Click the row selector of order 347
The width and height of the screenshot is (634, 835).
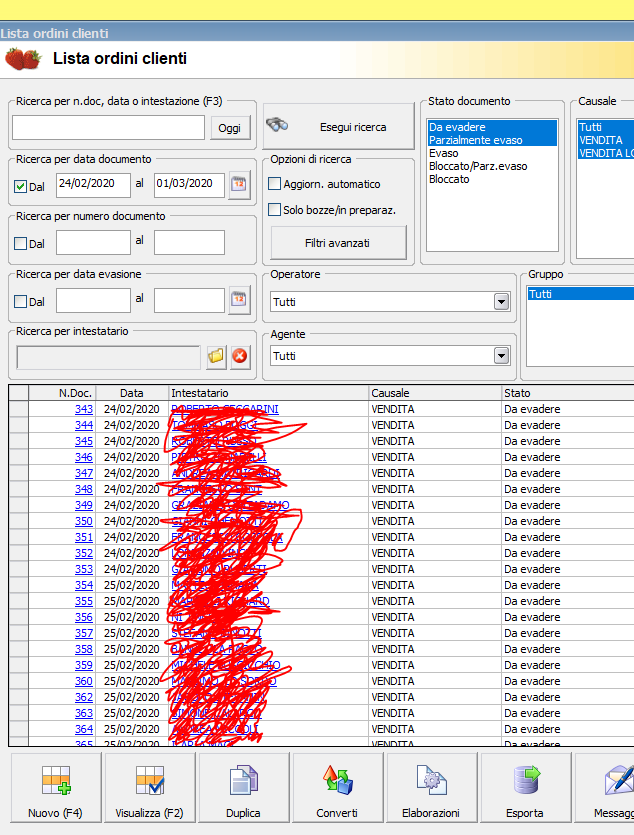click(19, 473)
